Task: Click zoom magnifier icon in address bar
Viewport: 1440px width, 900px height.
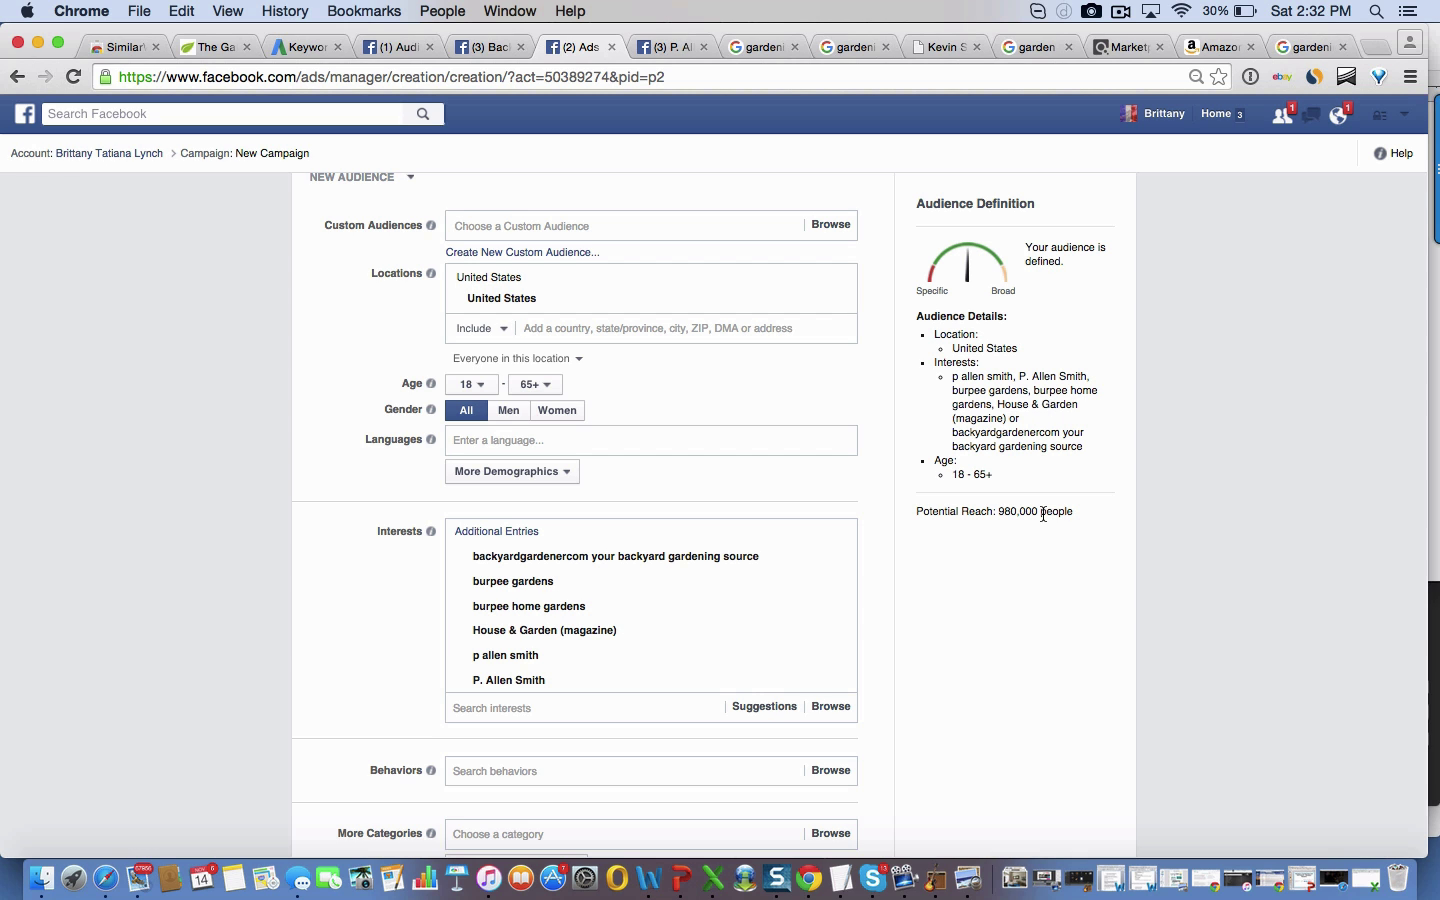Action: pyautogui.click(x=1196, y=77)
